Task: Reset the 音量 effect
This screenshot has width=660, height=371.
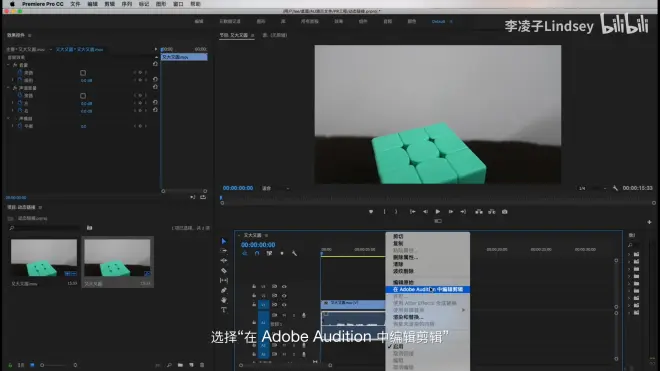Action: [155, 64]
